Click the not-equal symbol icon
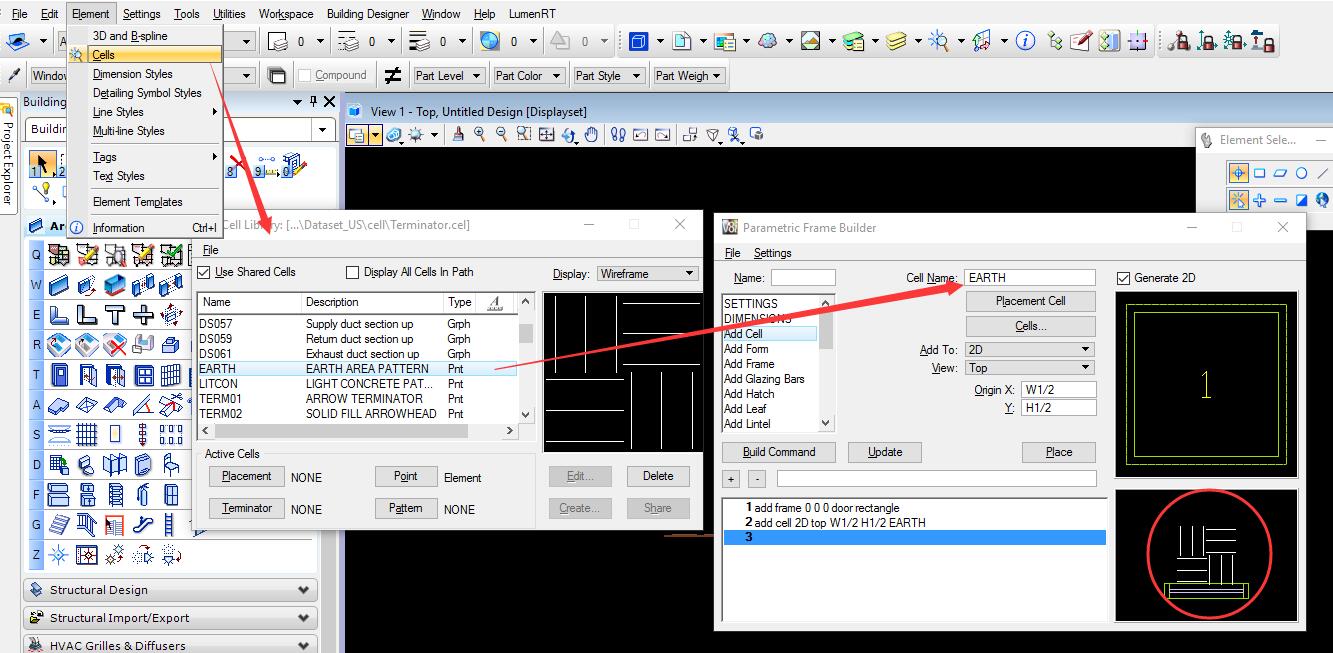The height and width of the screenshot is (653, 1333). pos(393,75)
